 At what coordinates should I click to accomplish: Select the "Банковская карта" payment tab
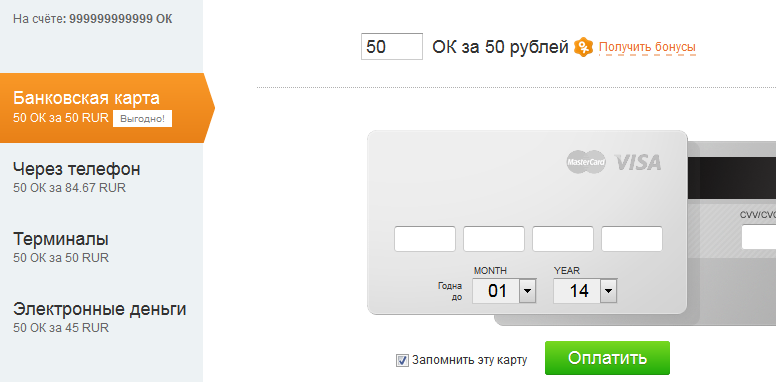coord(101,108)
